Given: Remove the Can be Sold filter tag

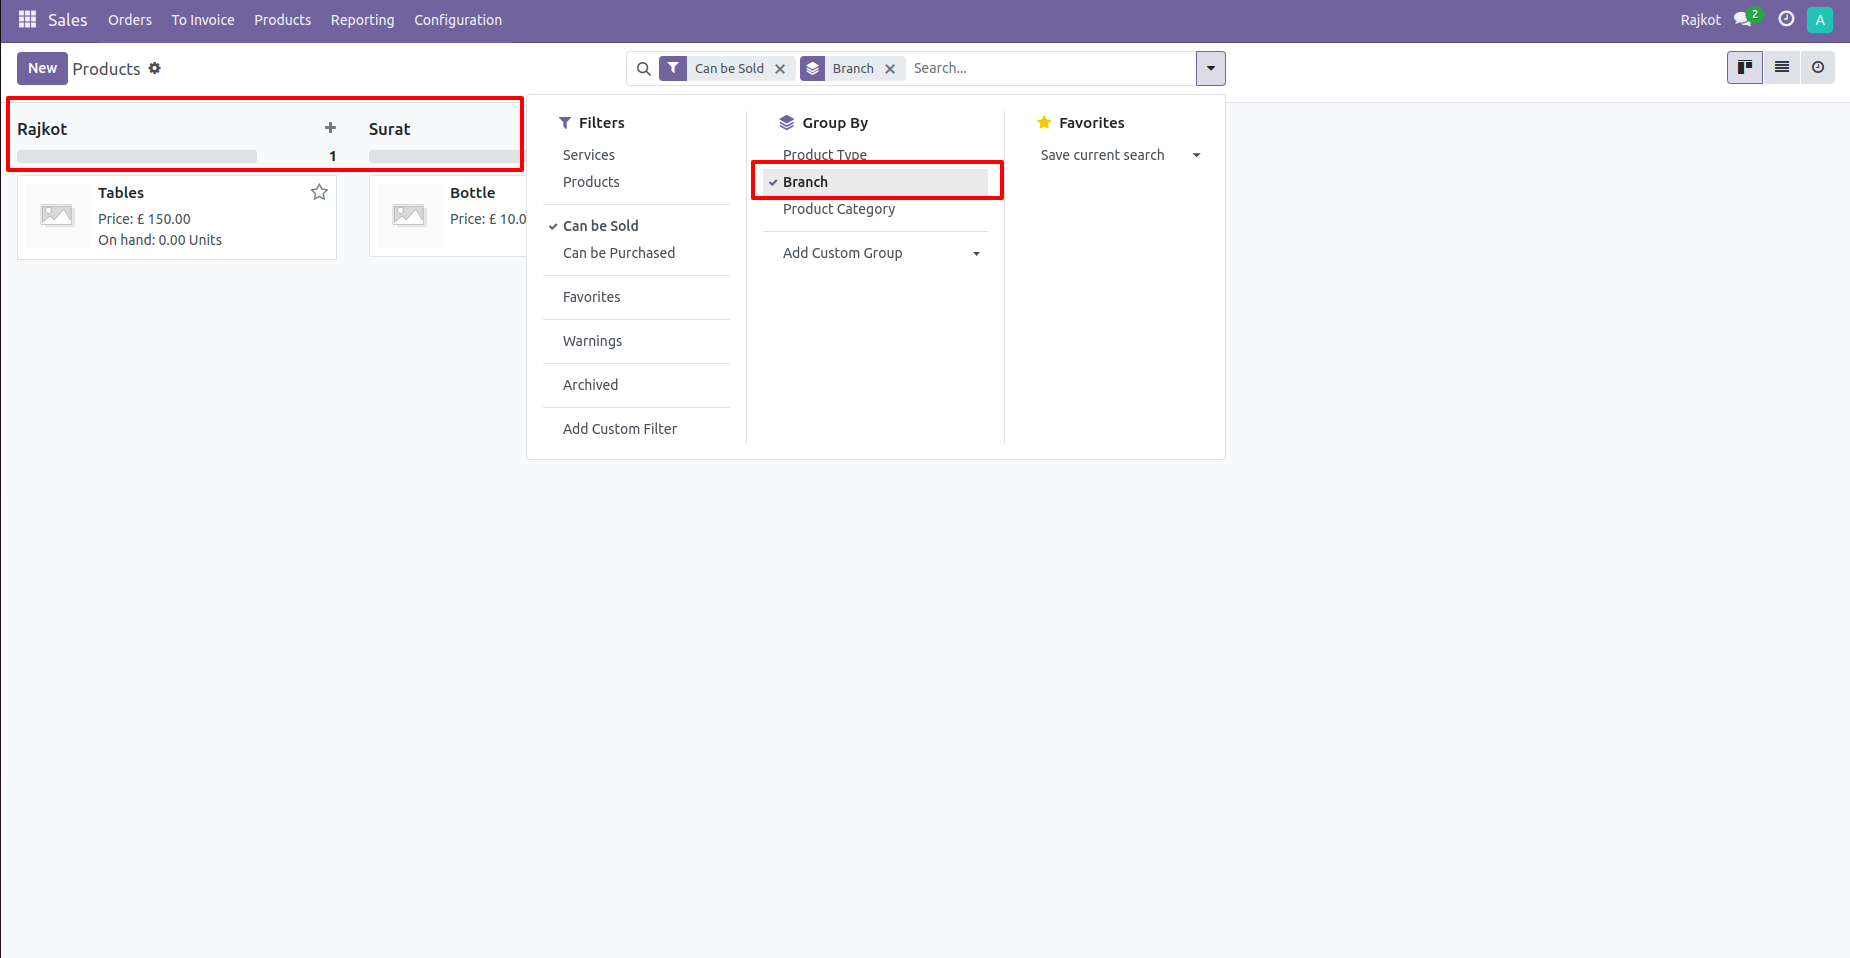Looking at the screenshot, I should pyautogui.click(x=780, y=69).
